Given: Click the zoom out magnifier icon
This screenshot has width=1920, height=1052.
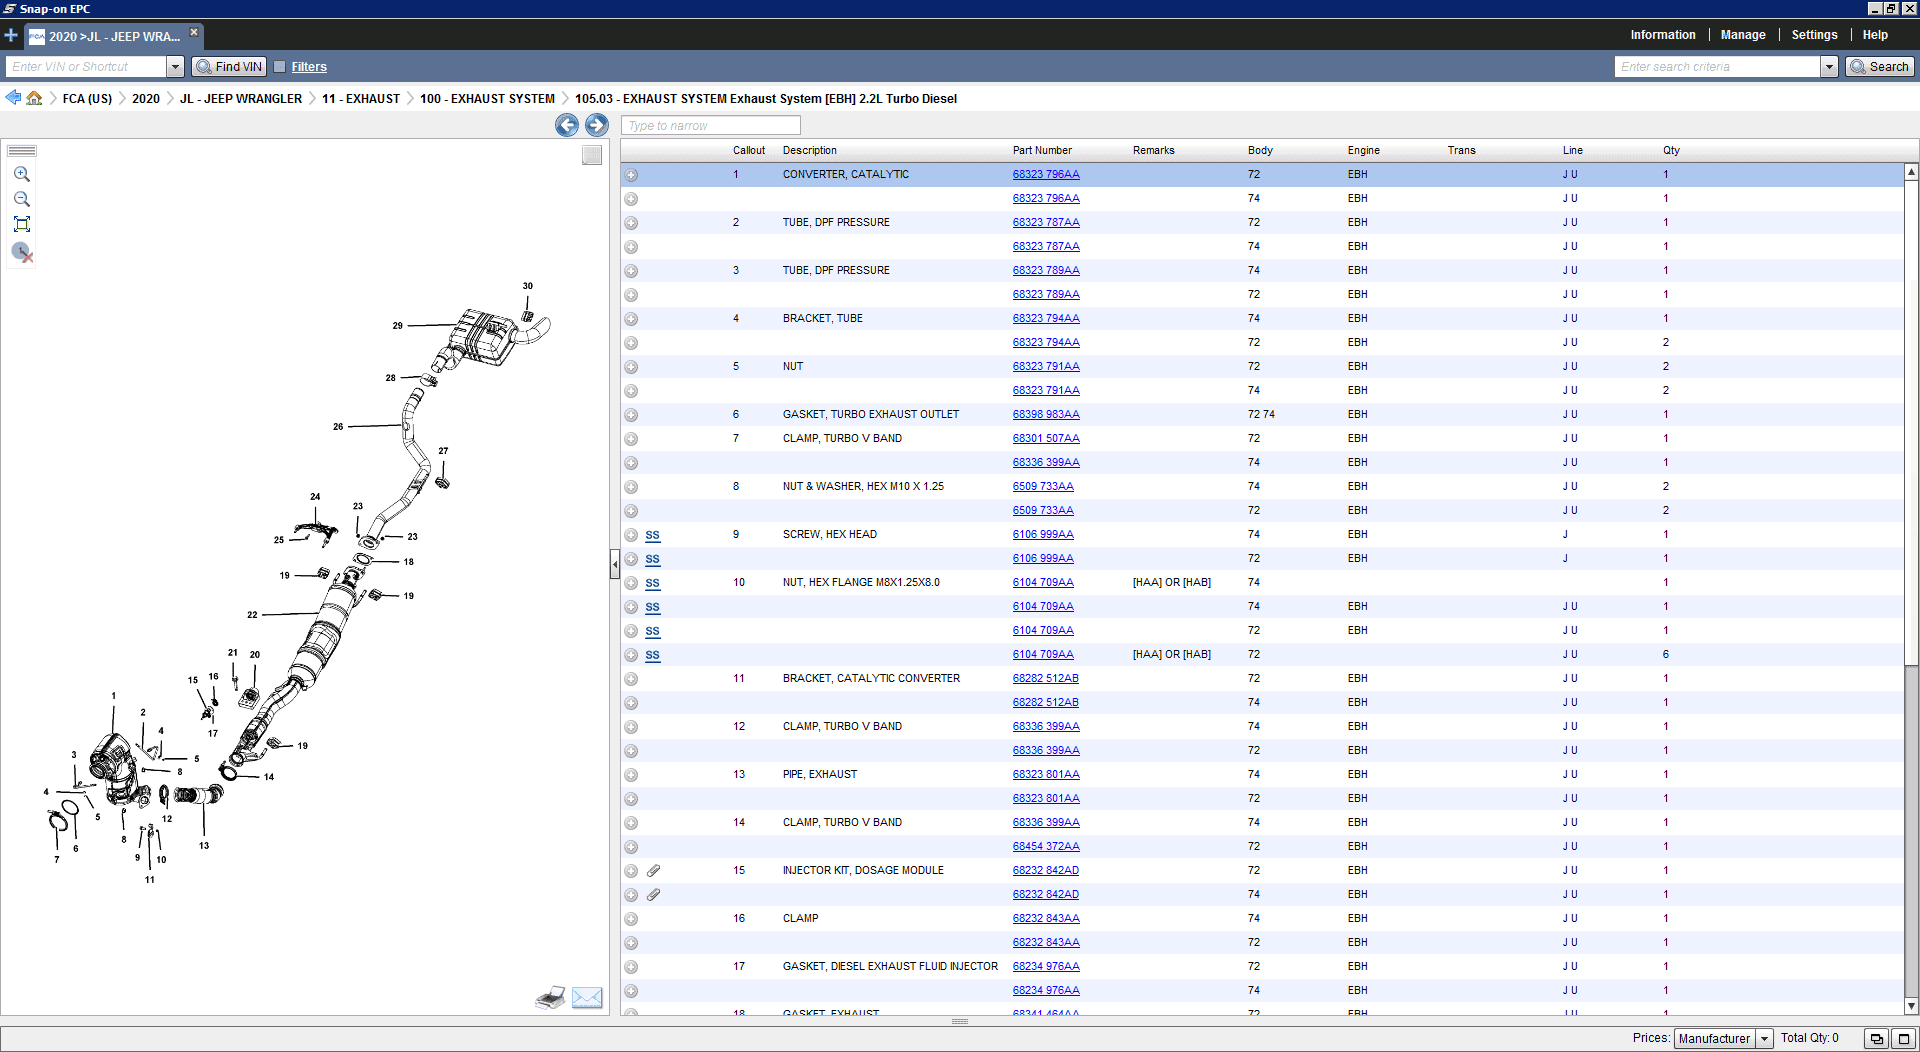Looking at the screenshot, I should [21, 199].
